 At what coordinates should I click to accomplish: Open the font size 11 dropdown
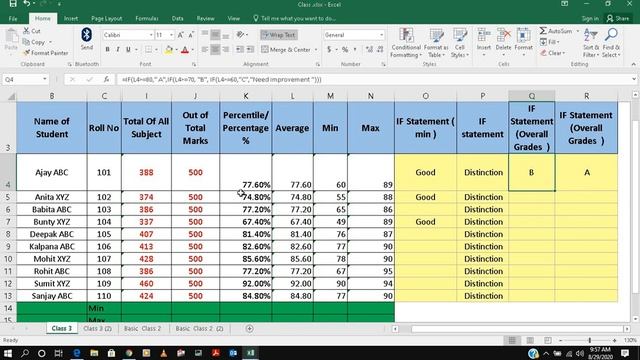(171, 35)
